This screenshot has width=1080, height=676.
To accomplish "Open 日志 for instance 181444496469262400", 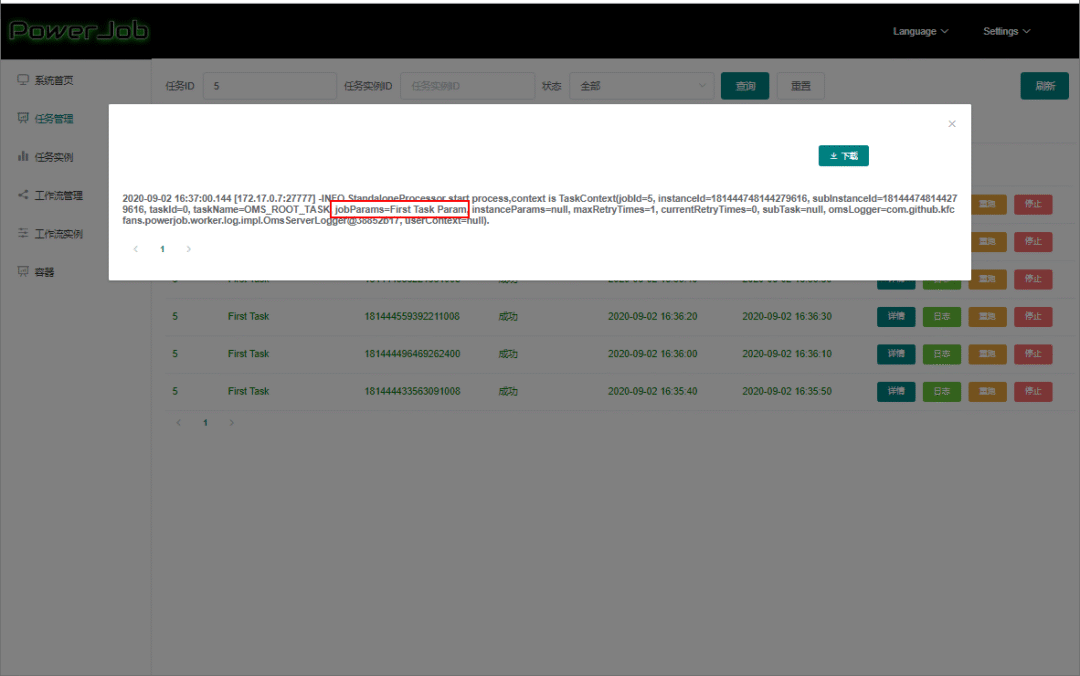I will pyautogui.click(x=941, y=354).
